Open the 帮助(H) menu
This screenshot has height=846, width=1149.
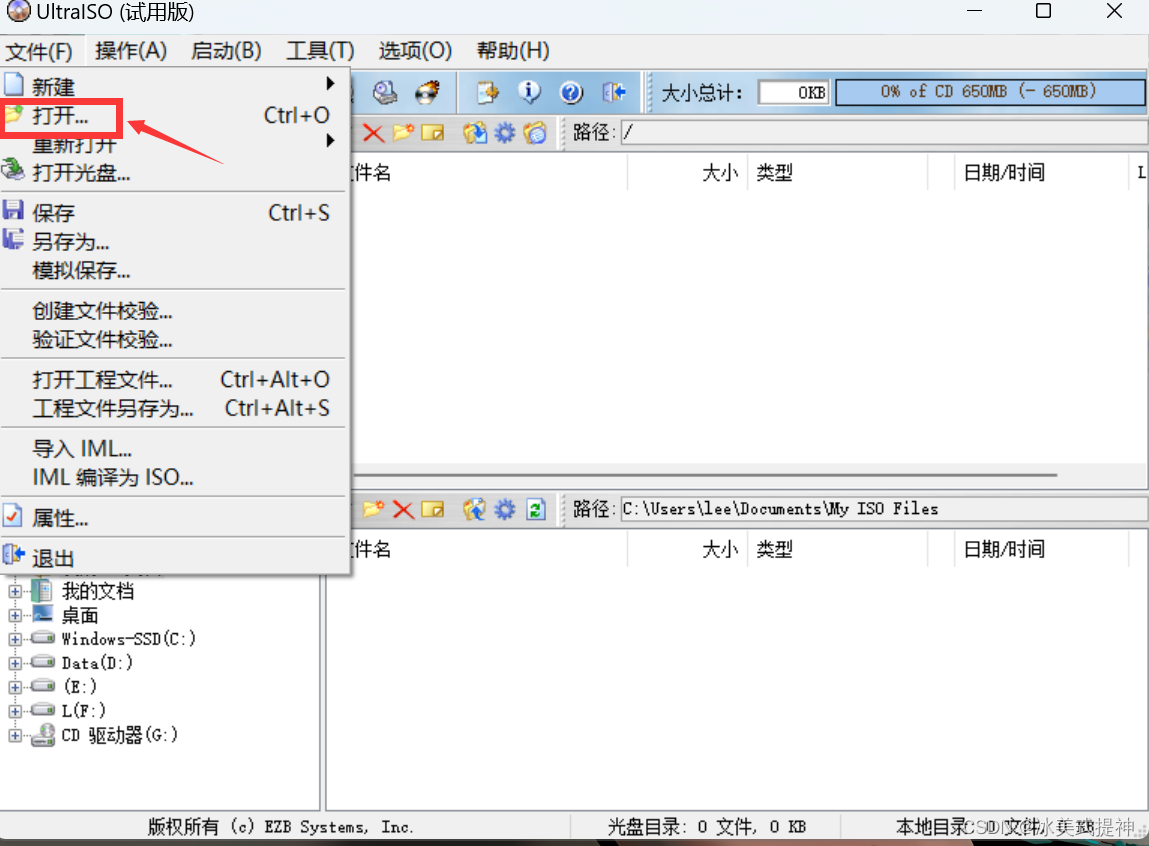tap(513, 51)
